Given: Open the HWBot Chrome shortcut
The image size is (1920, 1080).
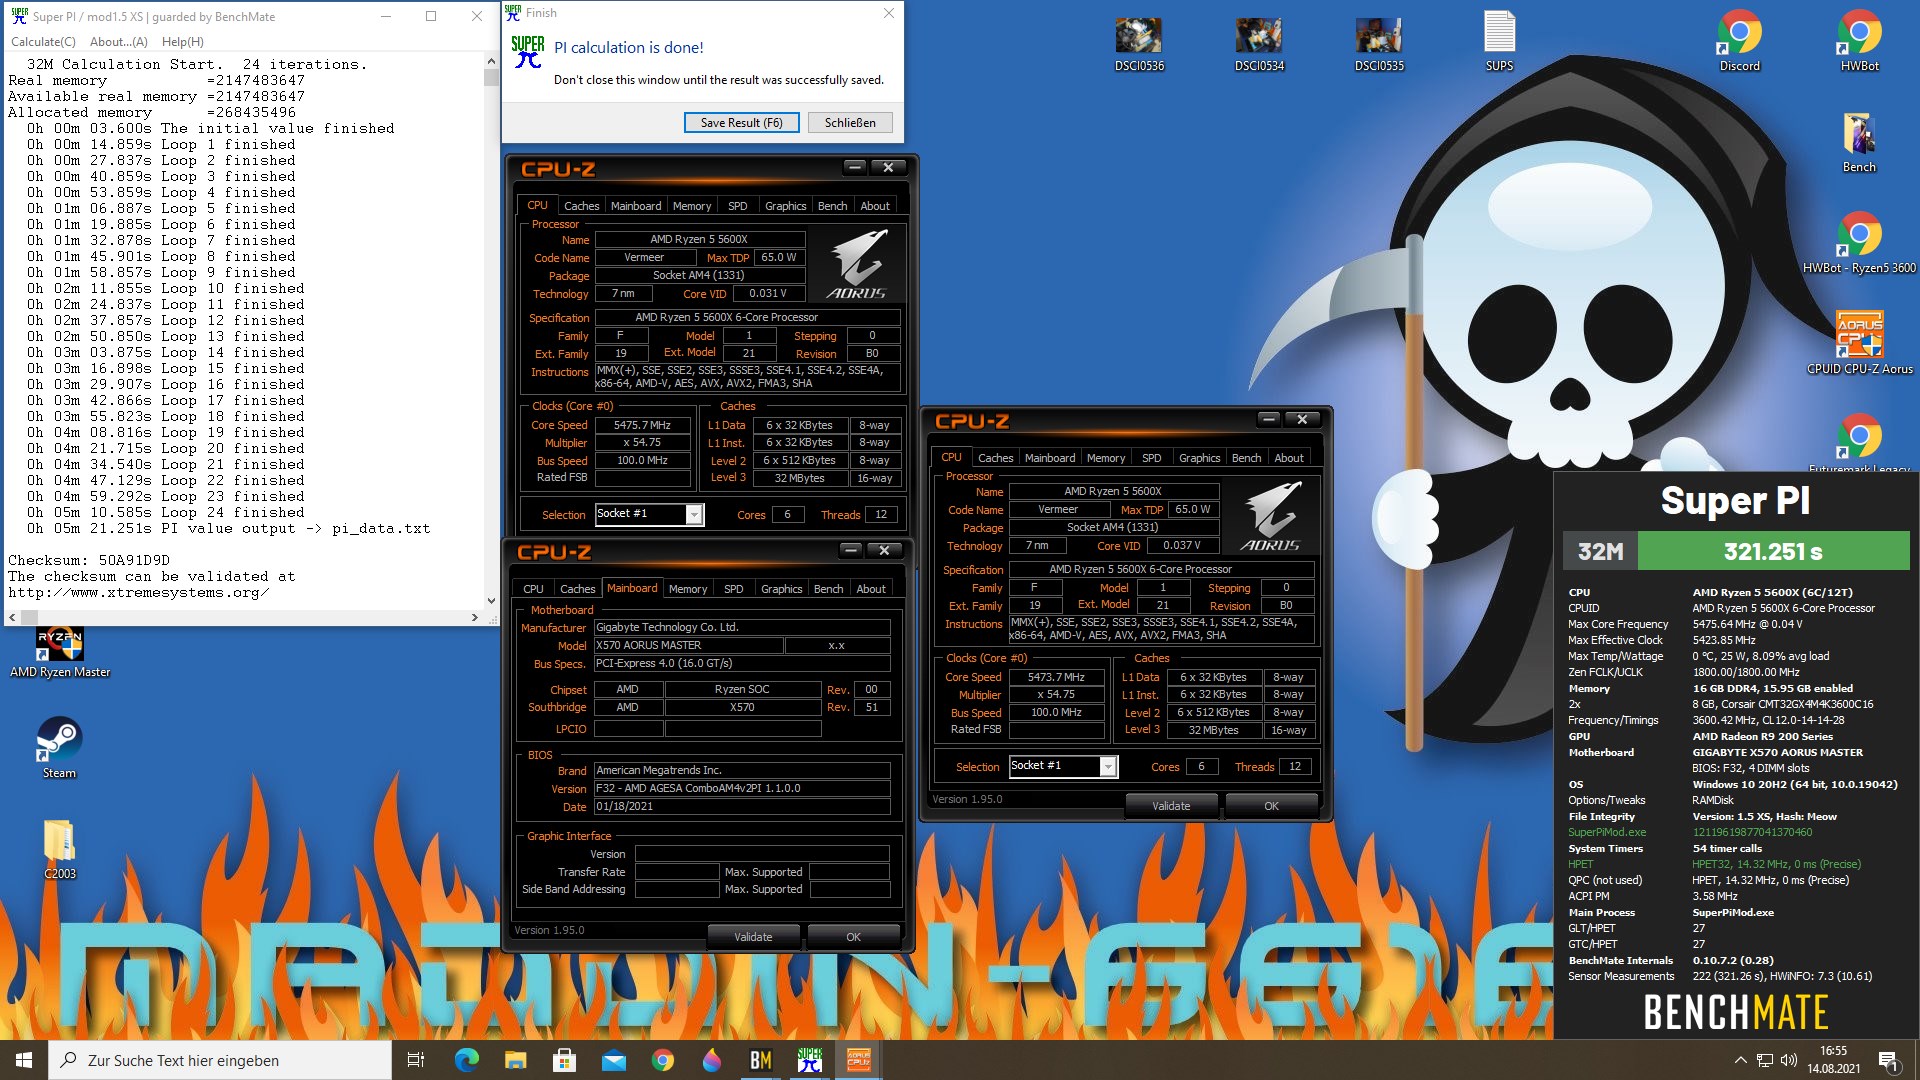Looking at the screenshot, I should (1859, 42).
